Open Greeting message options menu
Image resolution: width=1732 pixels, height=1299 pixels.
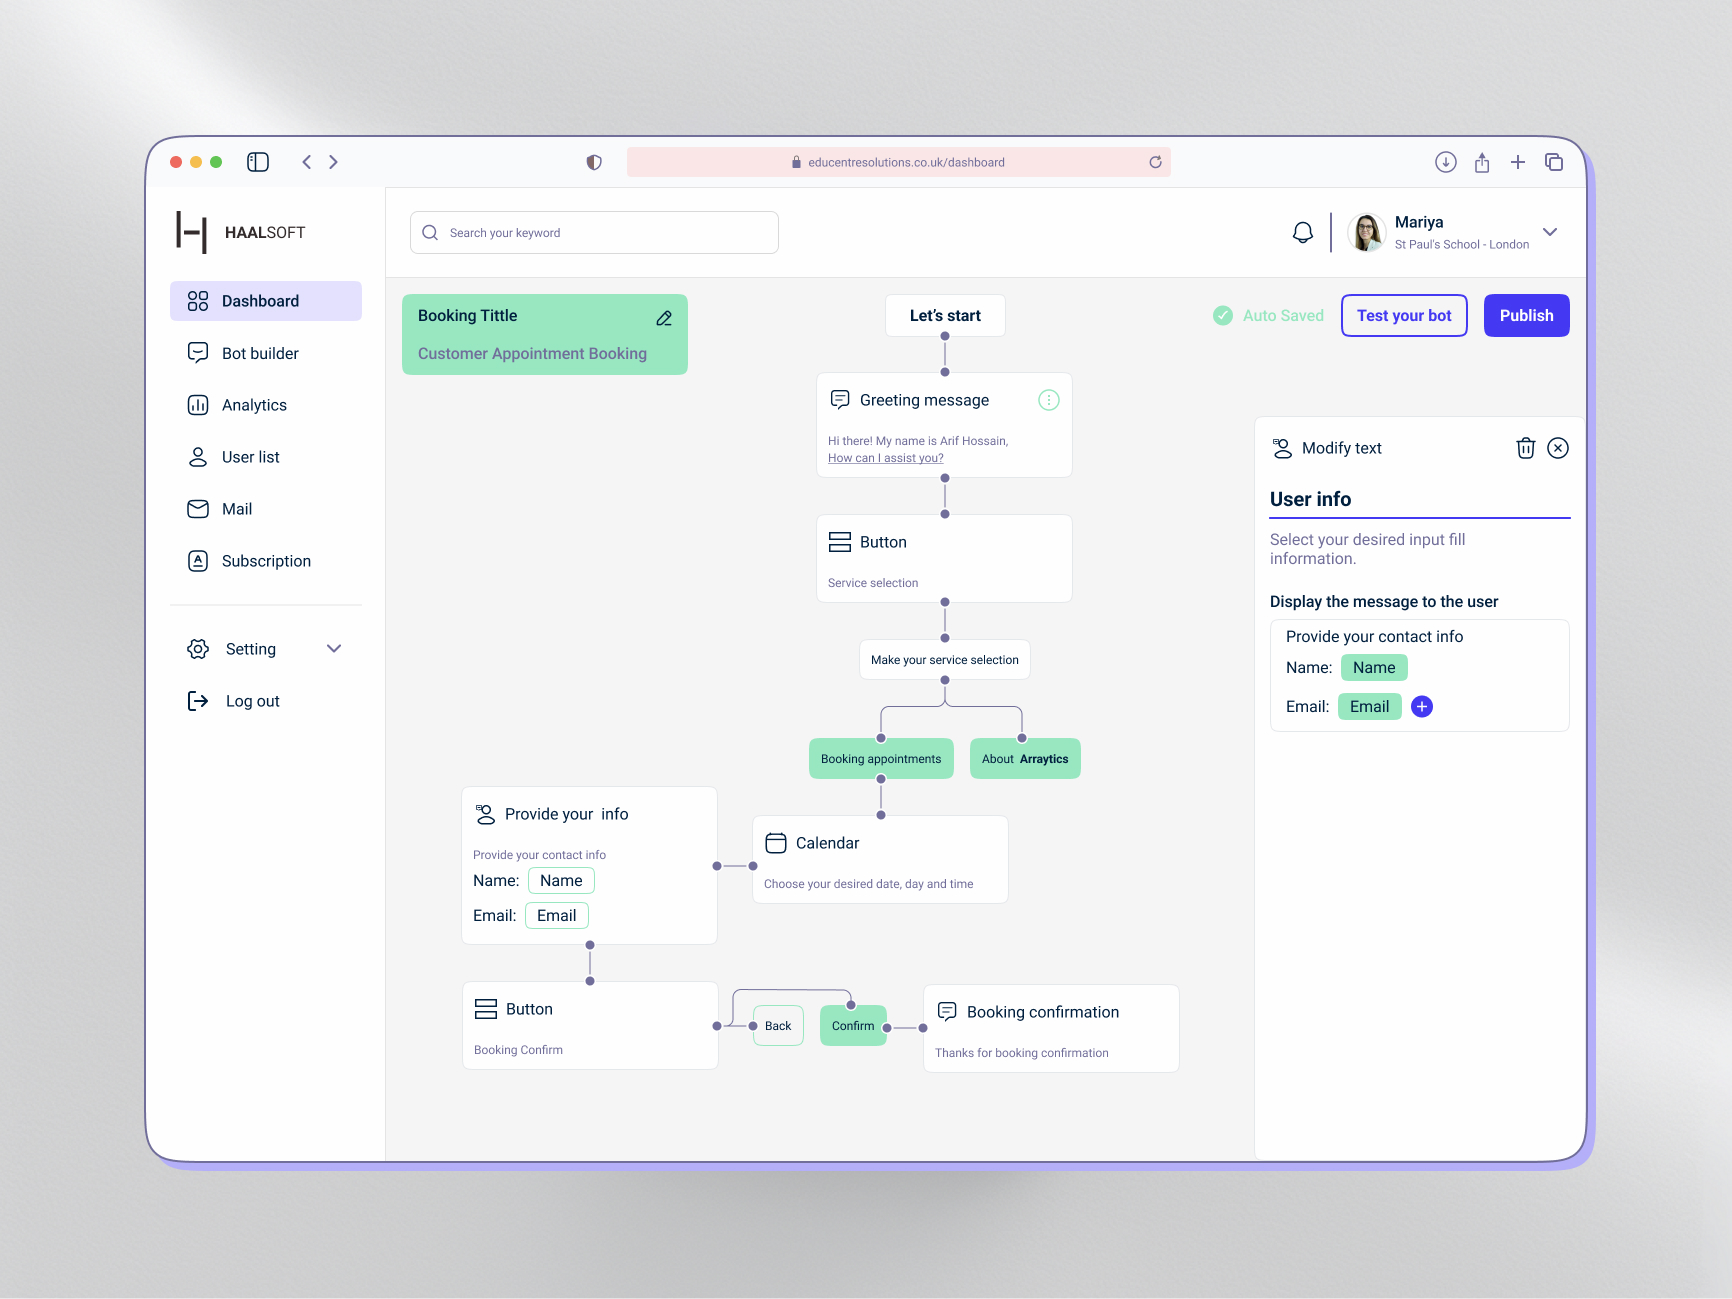(1048, 400)
